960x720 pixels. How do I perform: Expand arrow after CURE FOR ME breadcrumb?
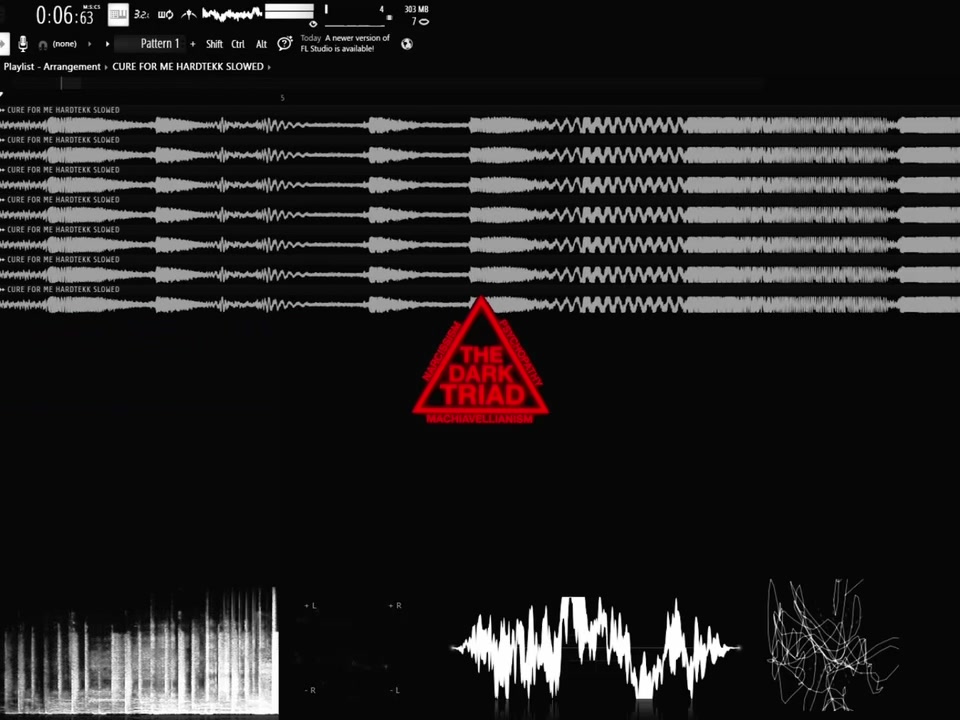269,67
